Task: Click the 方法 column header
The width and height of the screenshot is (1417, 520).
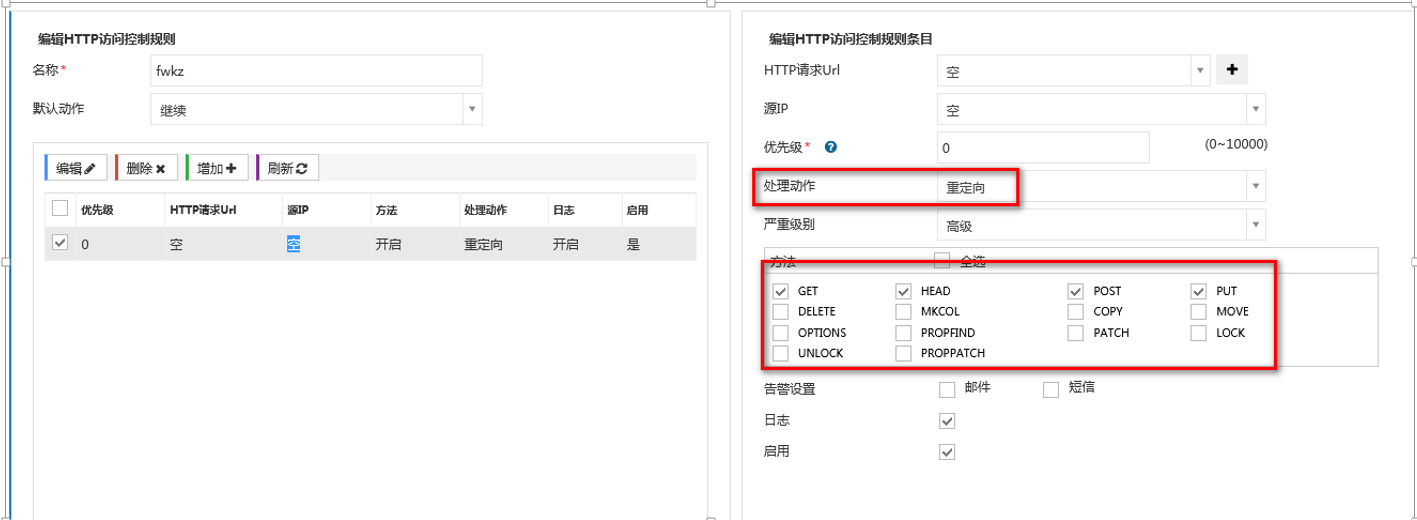Action: click(386, 210)
